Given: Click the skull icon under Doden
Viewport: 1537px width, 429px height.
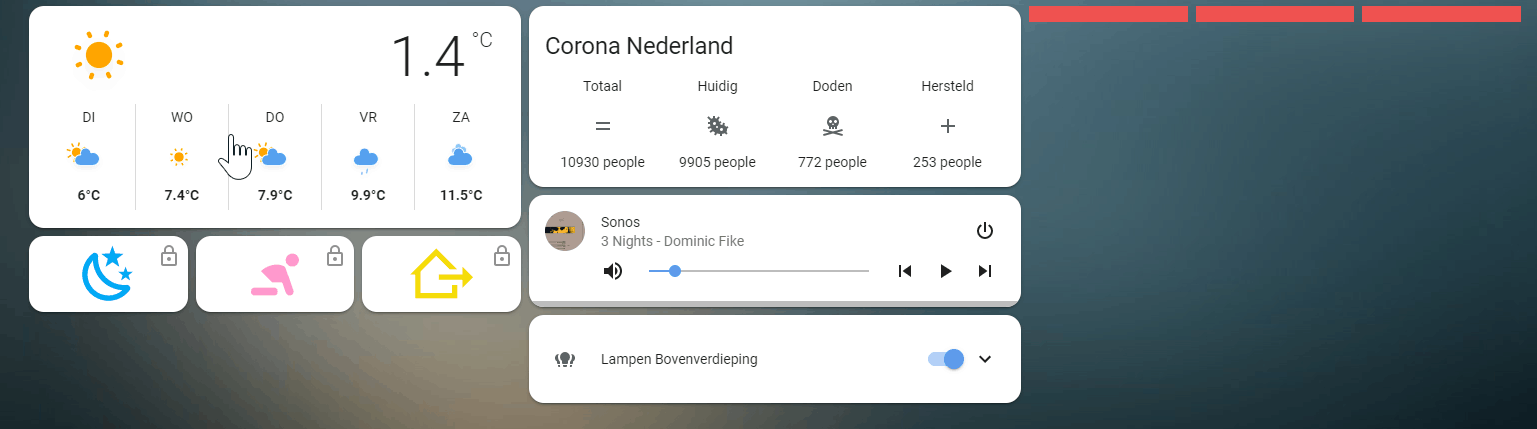Looking at the screenshot, I should coord(832,126).
